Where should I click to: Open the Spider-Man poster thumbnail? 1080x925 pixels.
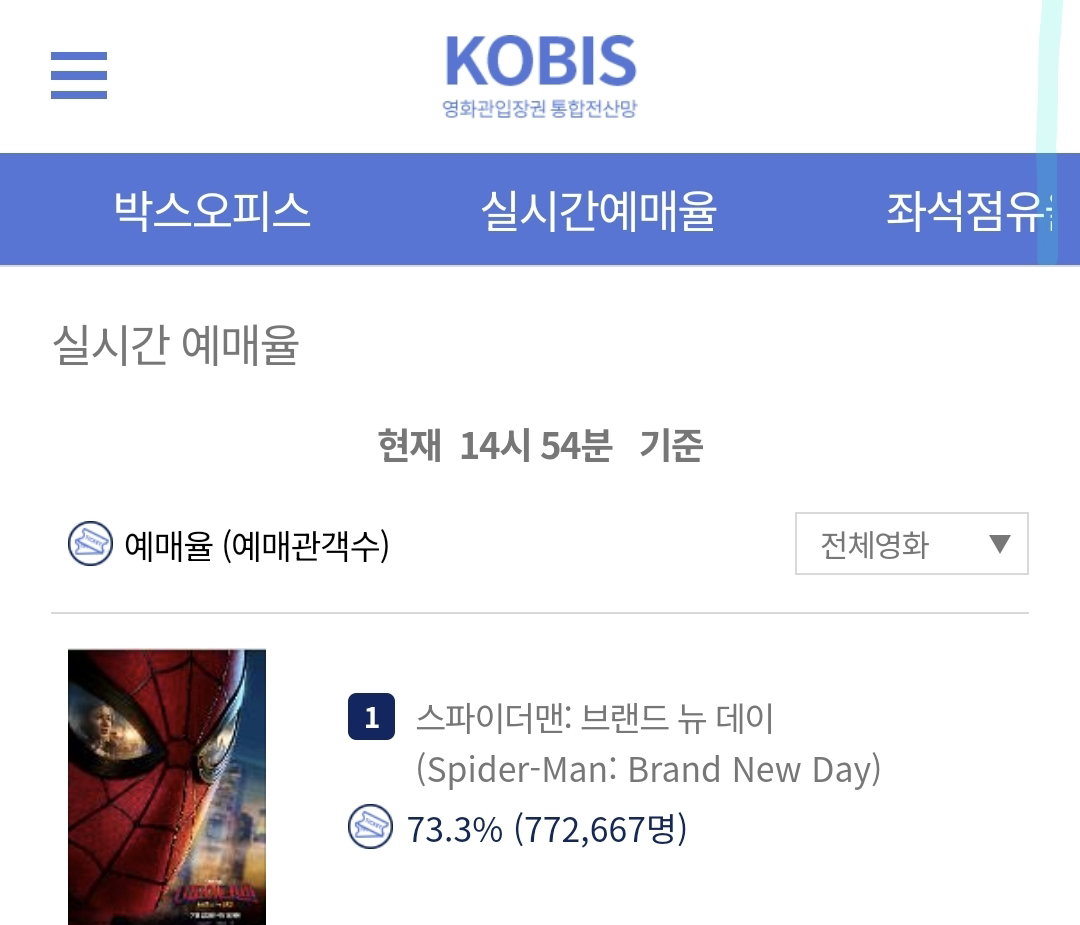[x=167, y=787]
